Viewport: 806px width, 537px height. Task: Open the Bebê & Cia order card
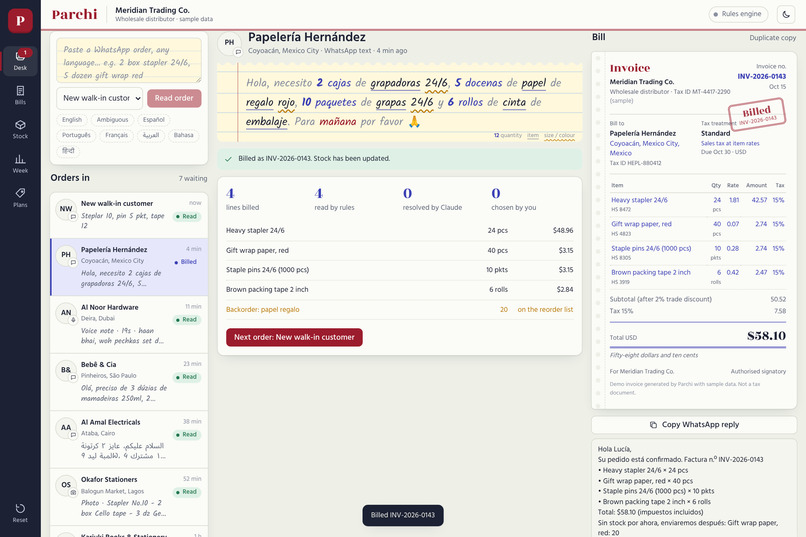(x=129, y=382)
